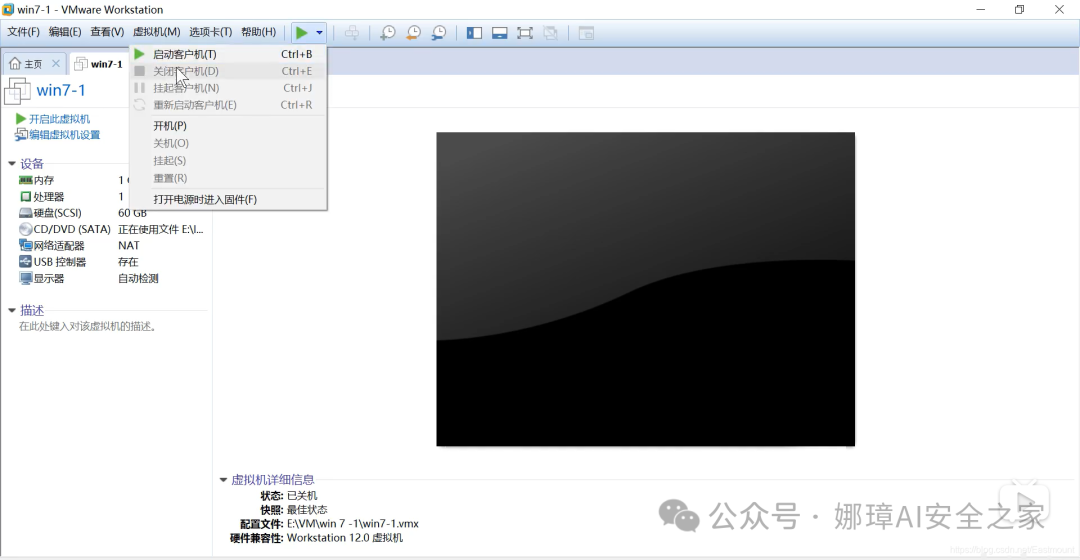Enter full screen mode icon
The width and height of the screenshot is (1080, 560).
525,32
